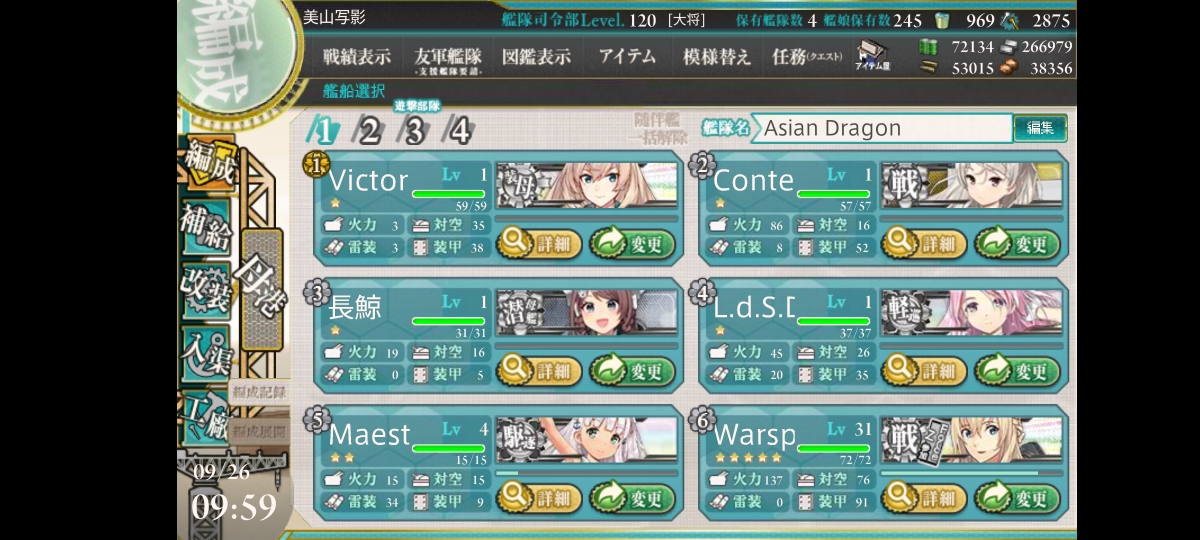The width and height of the screenshot is (1200, 540).
Task: Switch to fleet 4 tab
Action: tap(459, 130)
